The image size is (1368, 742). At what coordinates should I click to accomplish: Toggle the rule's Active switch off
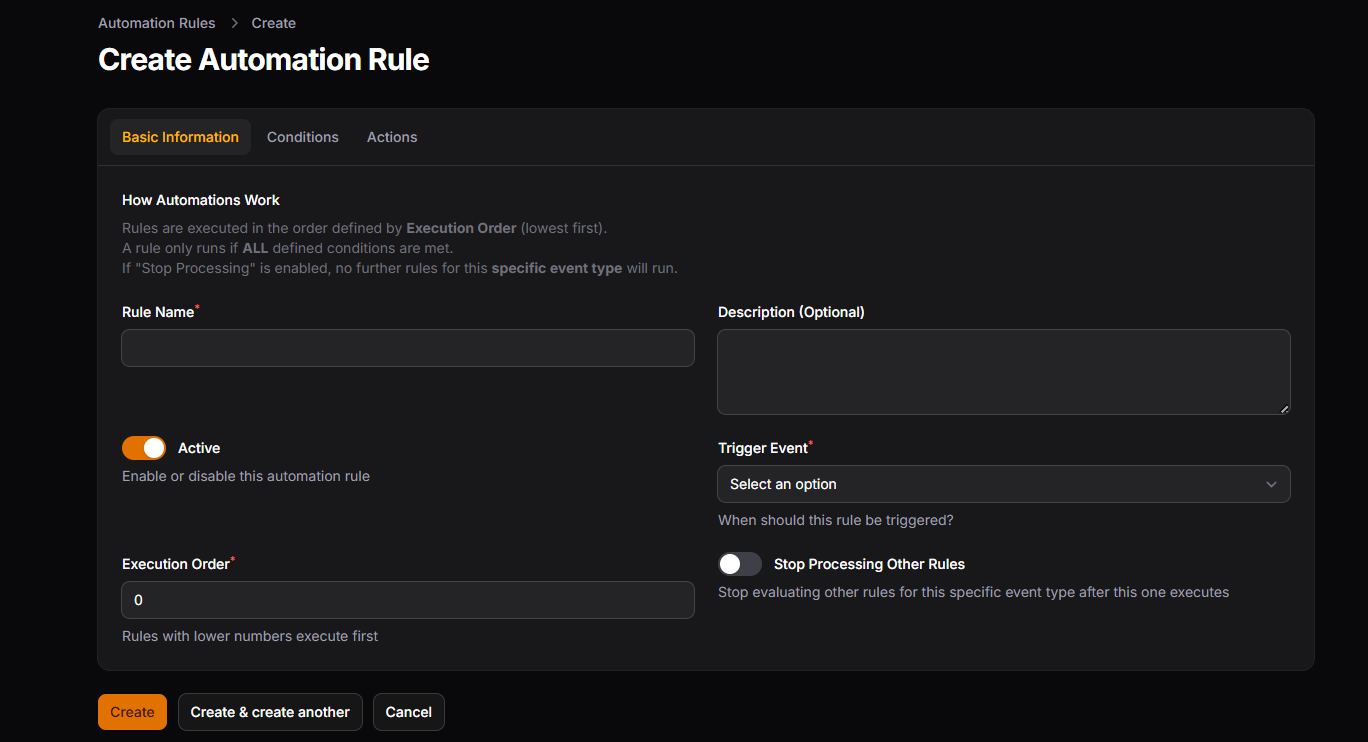pyautogui.click(x=143, y=447)
